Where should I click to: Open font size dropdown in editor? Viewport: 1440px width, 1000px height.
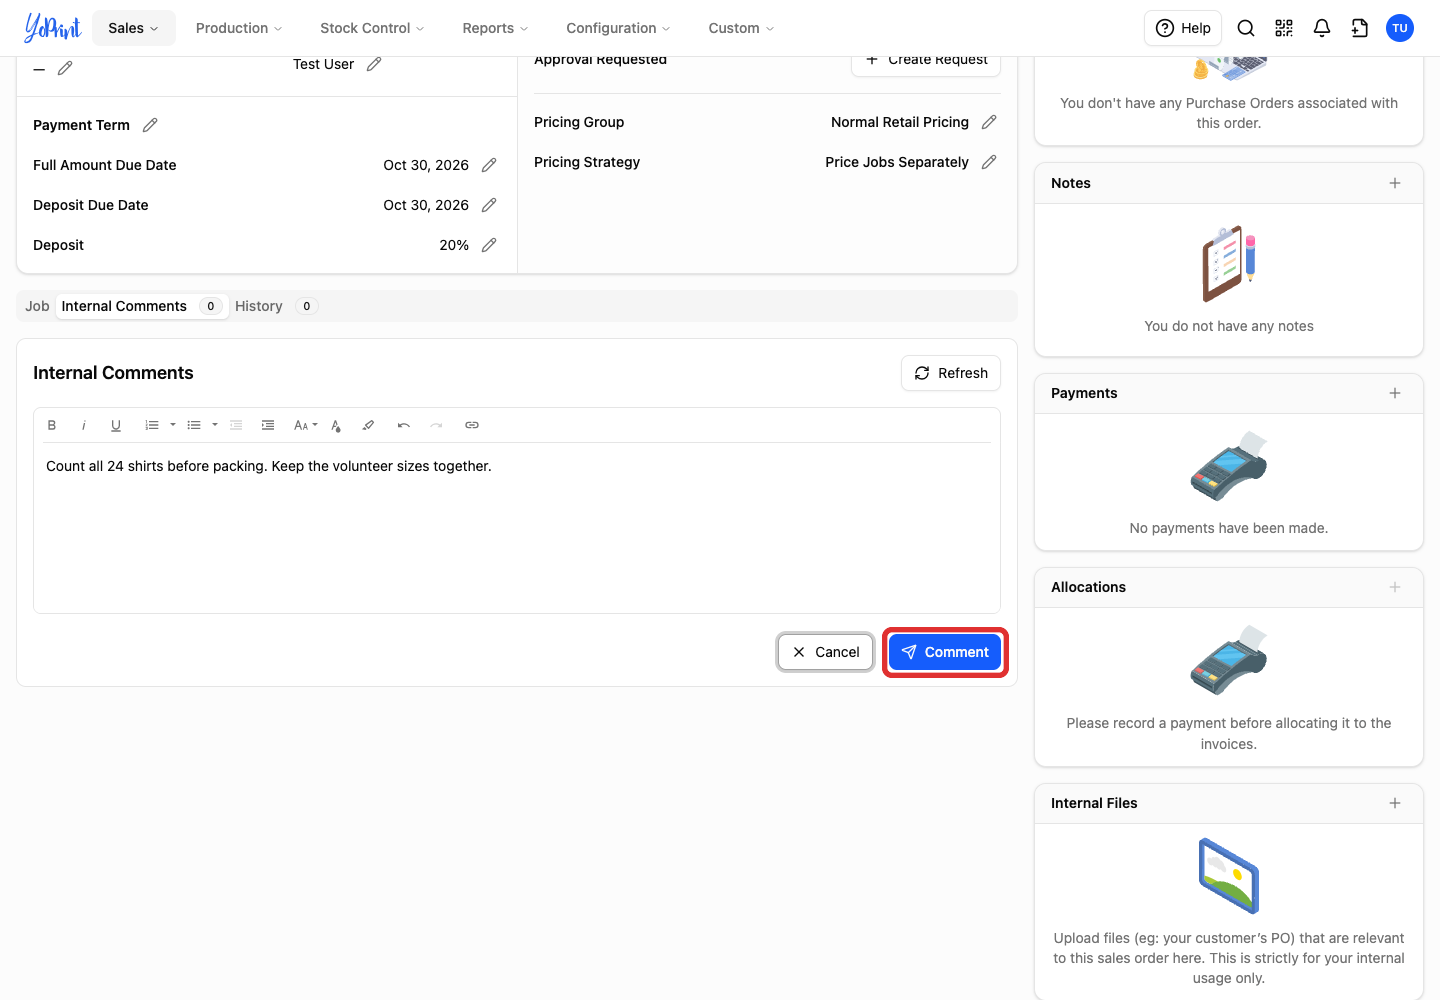pyautogui.click(x=305, y=425)
